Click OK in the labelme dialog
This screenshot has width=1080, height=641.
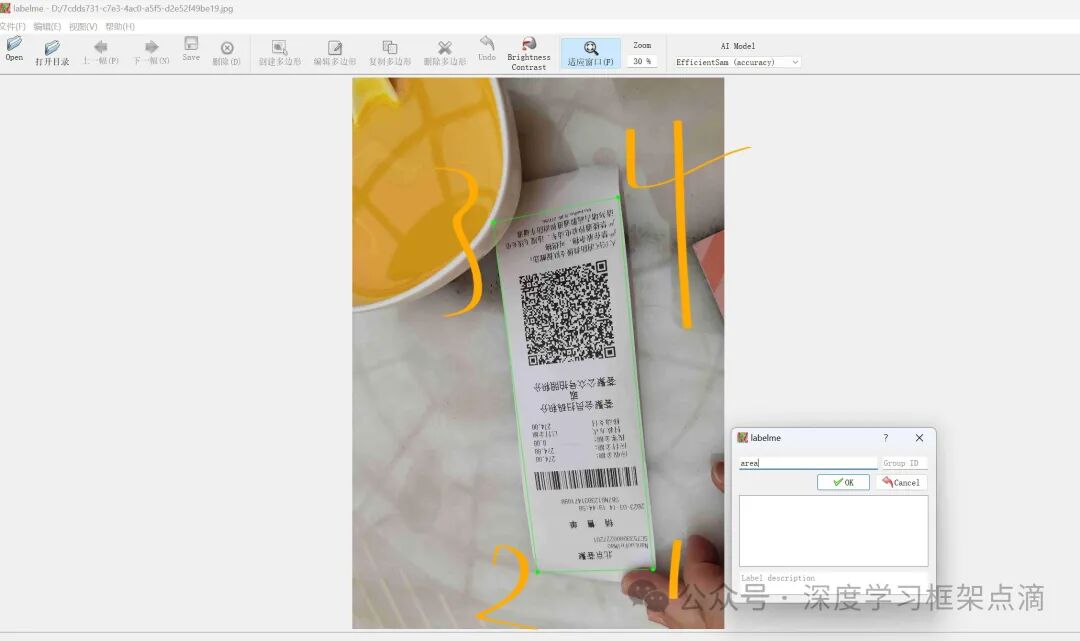(843, 482)
